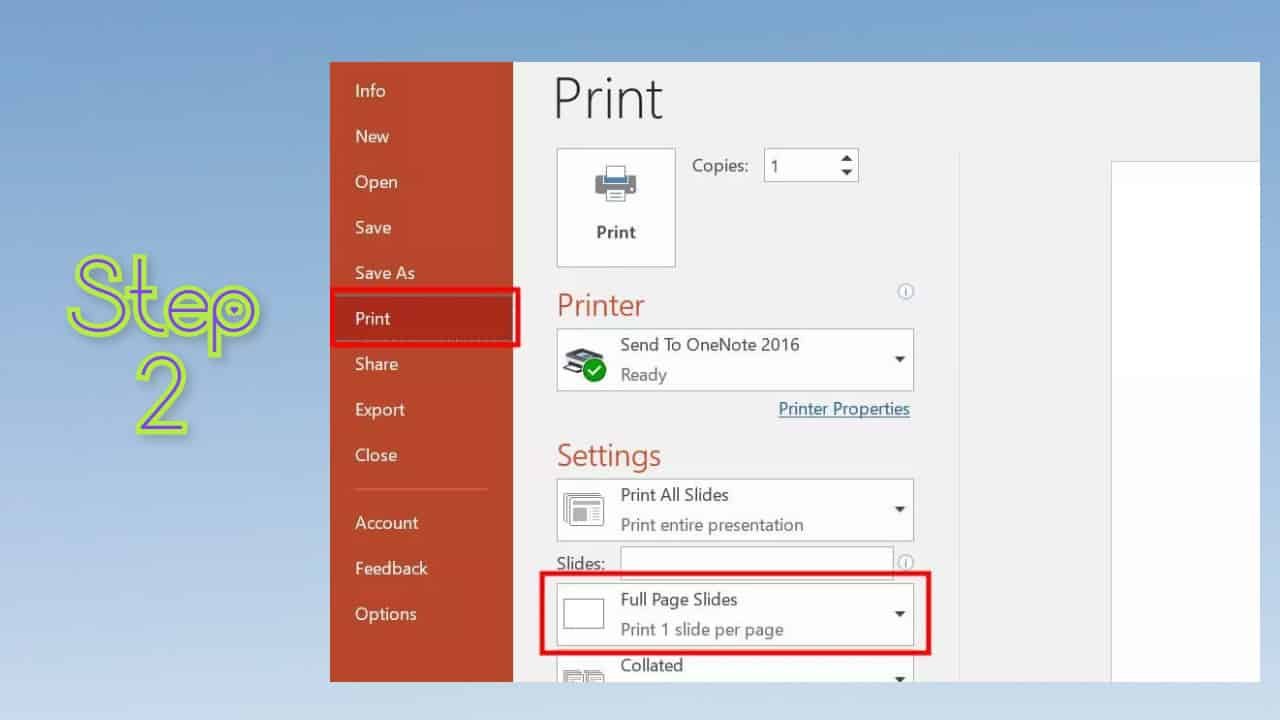The image size is (1280, 720).
Task: Open the Export menu
Action: [x=379, y=409]
